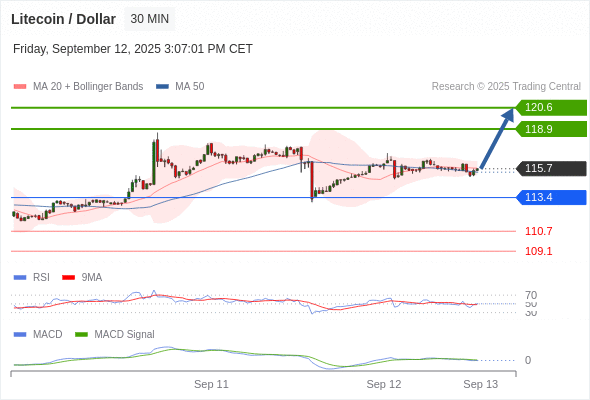
Task: Click the MACD blue legend swatch
Action: click(20, 335)
